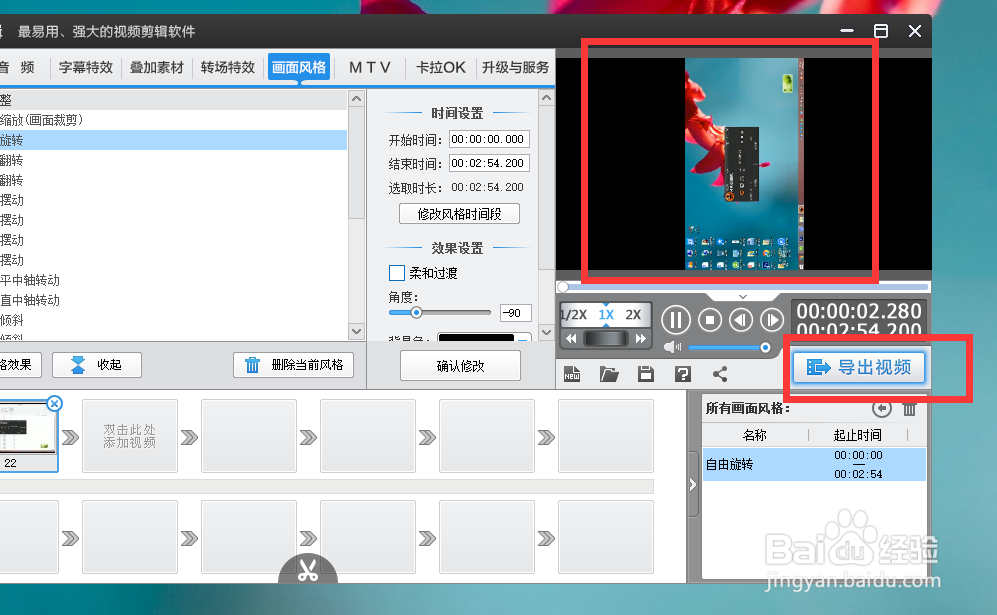Click the 名称 column header
997x615 pixels.
tap(755, 435)
